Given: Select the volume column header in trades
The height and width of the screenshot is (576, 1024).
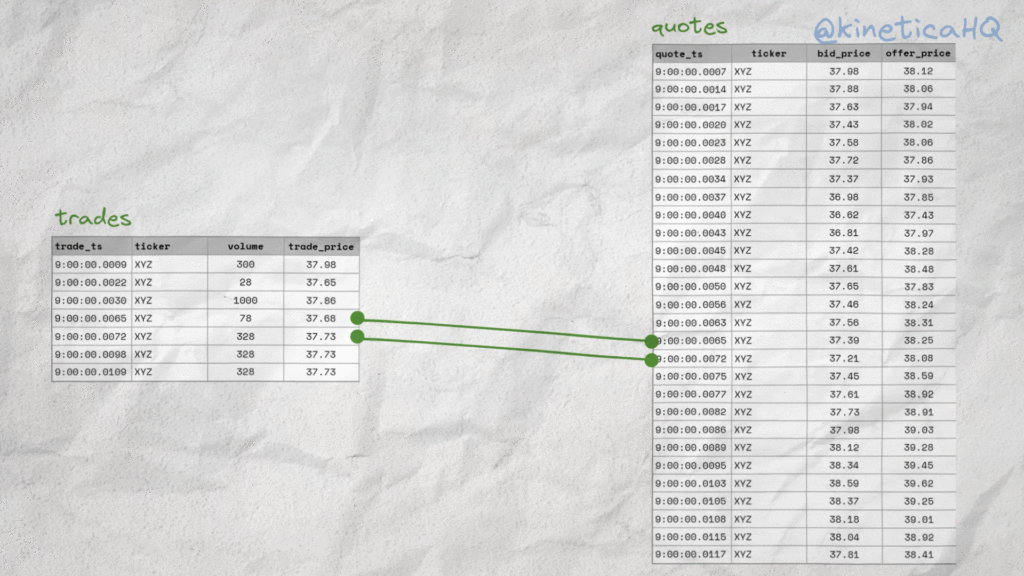Looking at the screenshot, I should click(x=245, y=246).
